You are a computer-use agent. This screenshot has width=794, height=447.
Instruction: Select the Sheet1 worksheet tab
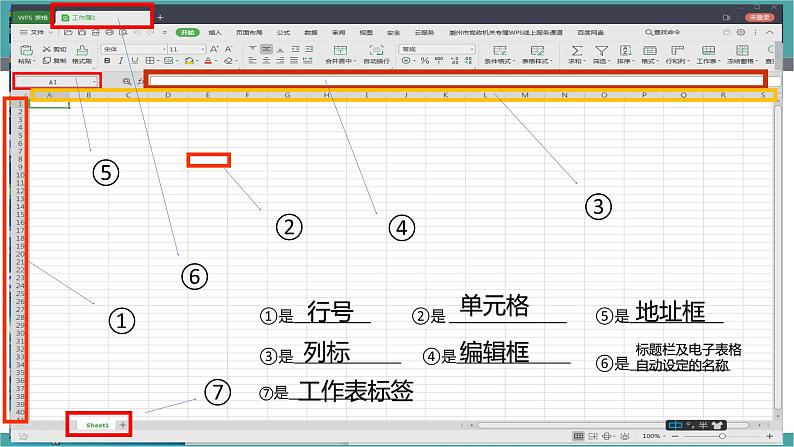pyautogui.click(x=97, y=425)
